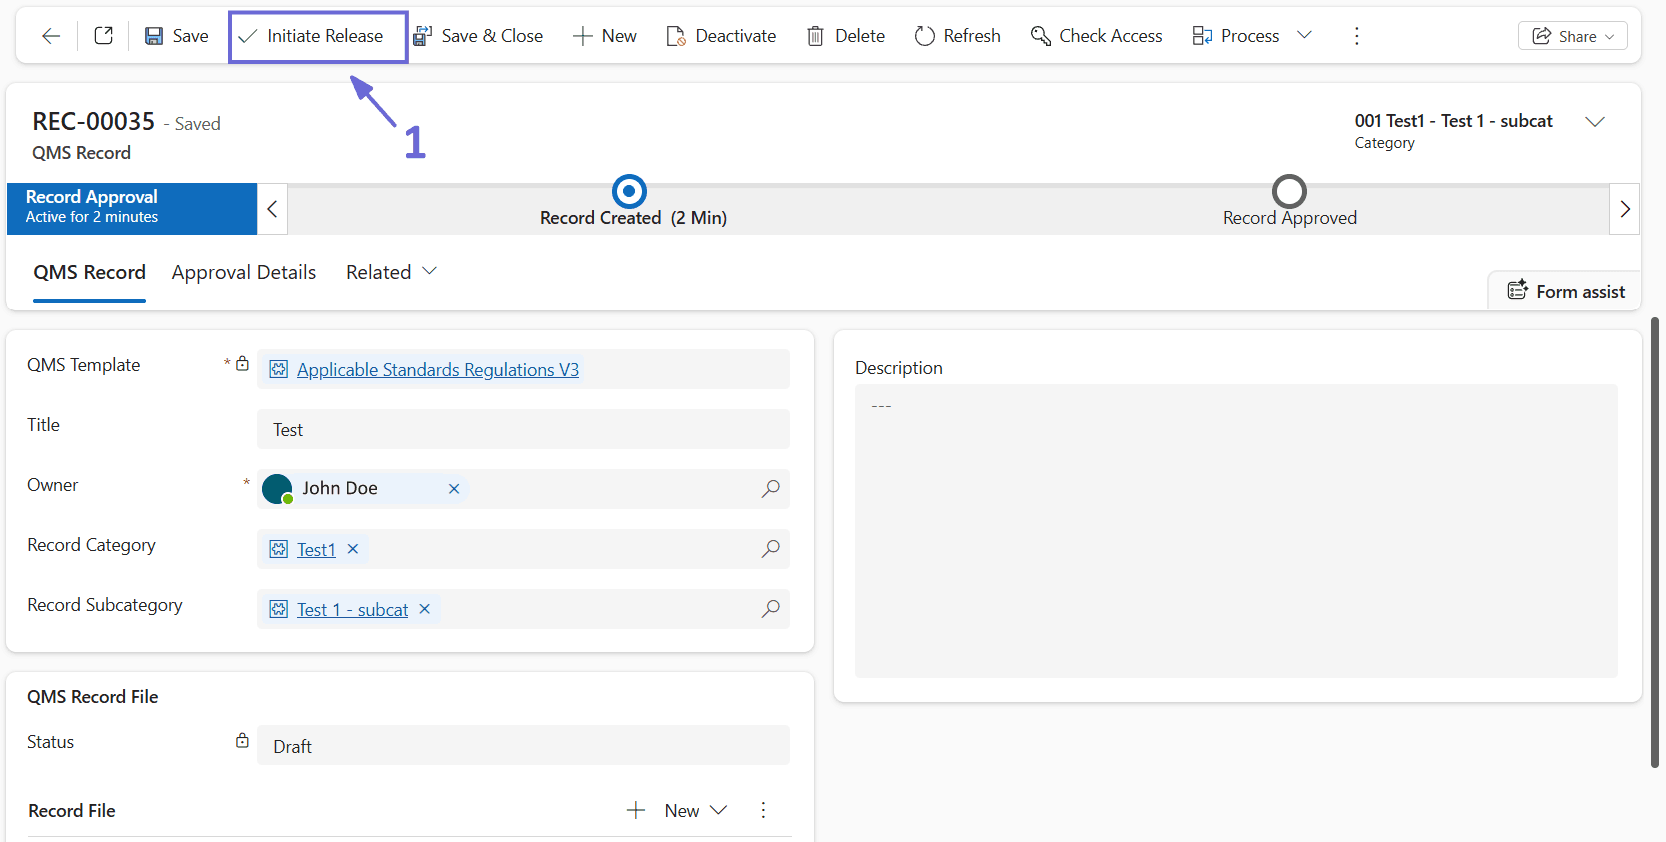Remove Test 1 - subcat value
Screen dimensions: 1666x842
(425, 609)
